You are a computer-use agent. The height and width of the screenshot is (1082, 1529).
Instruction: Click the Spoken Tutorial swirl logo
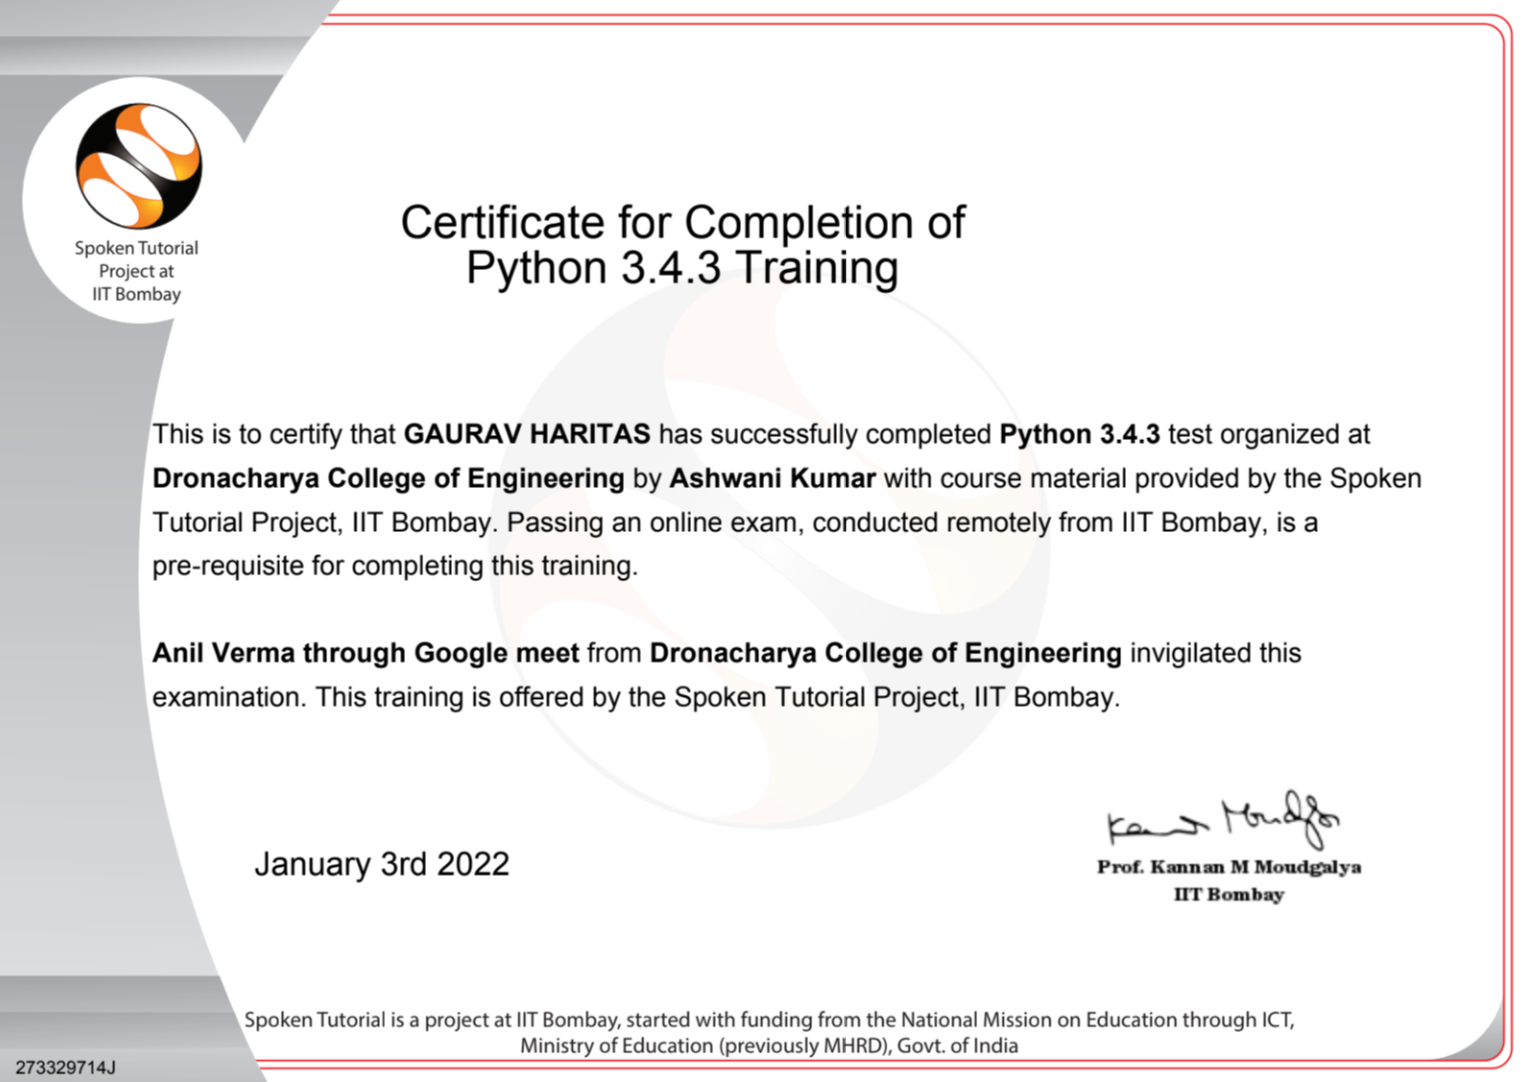[138, 166]
